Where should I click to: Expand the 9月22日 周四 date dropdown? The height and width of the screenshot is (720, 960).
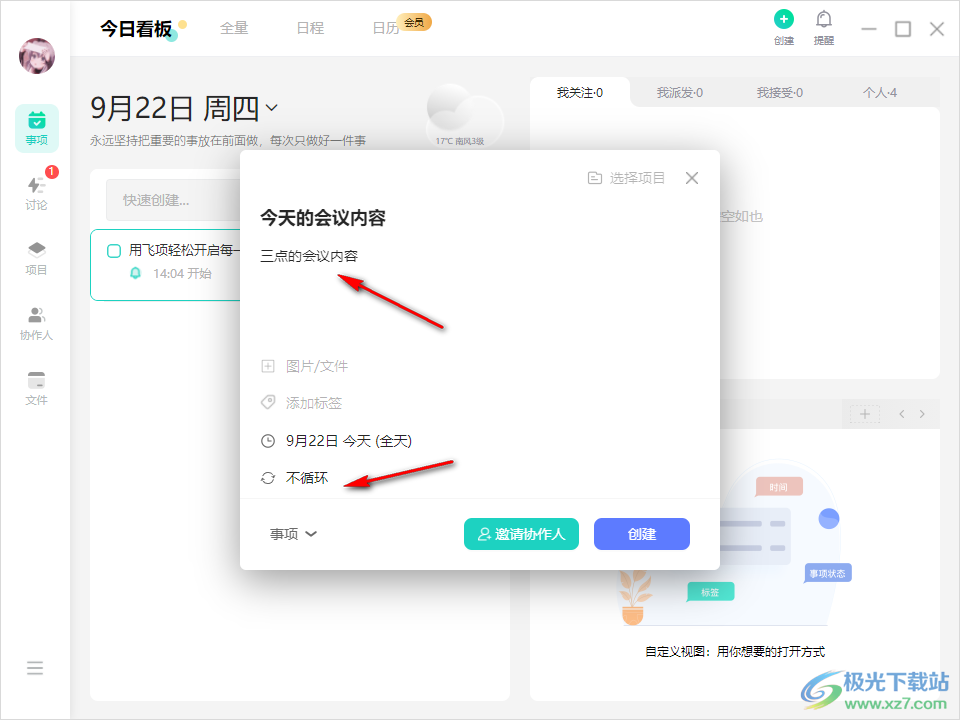coord(271,108)
